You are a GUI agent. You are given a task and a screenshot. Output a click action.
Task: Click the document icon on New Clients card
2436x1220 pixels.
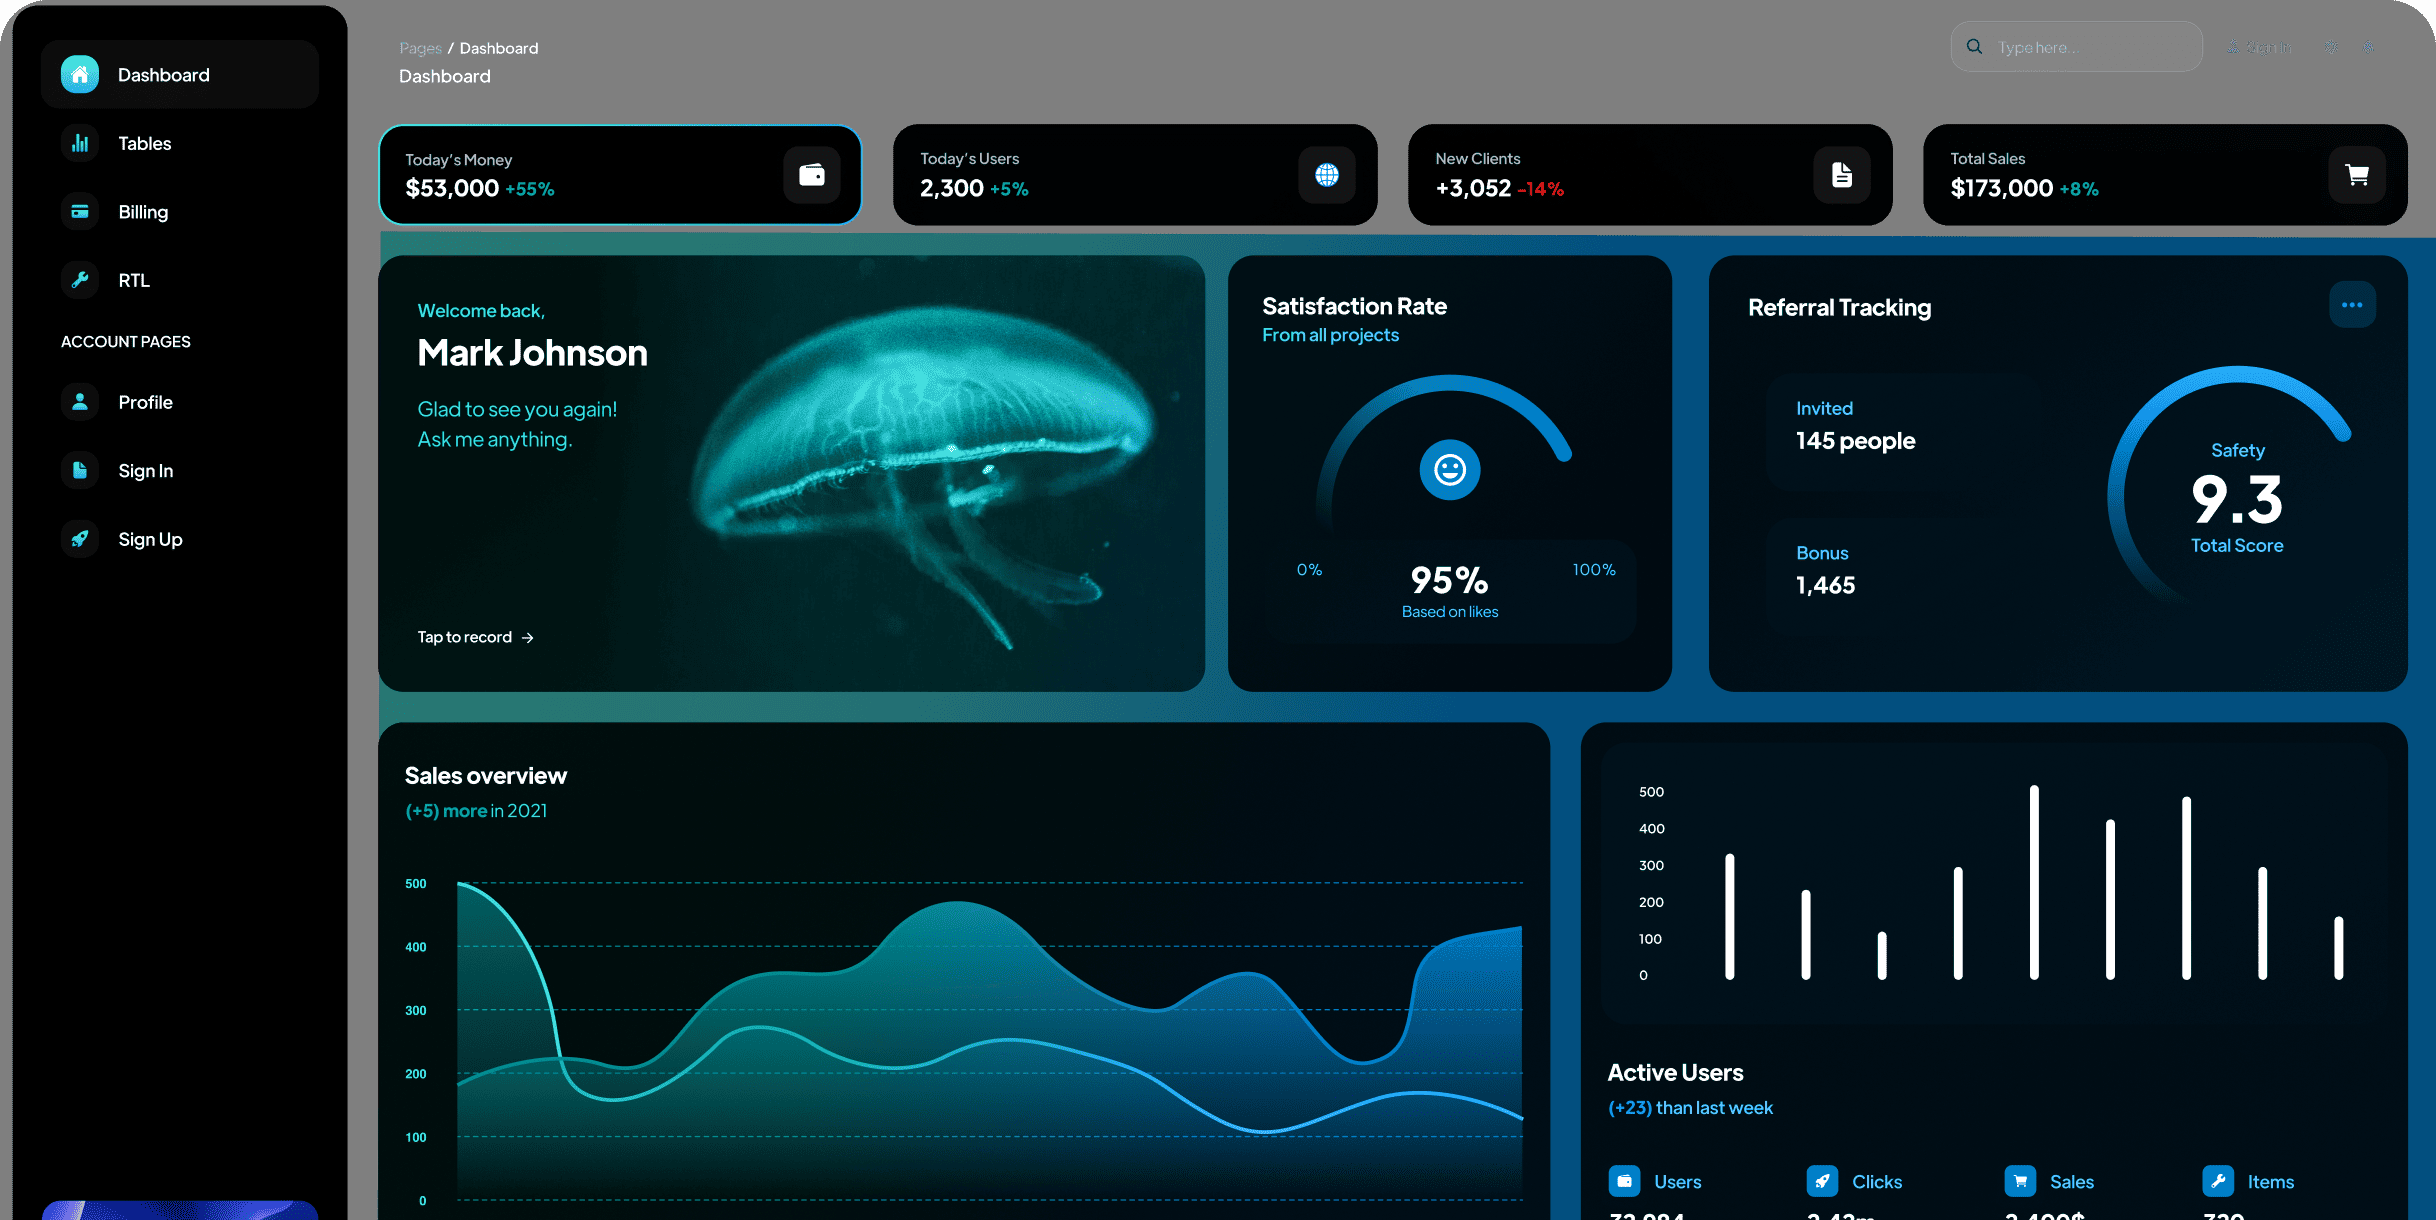pyautogui.click(x=1842, y=175)
